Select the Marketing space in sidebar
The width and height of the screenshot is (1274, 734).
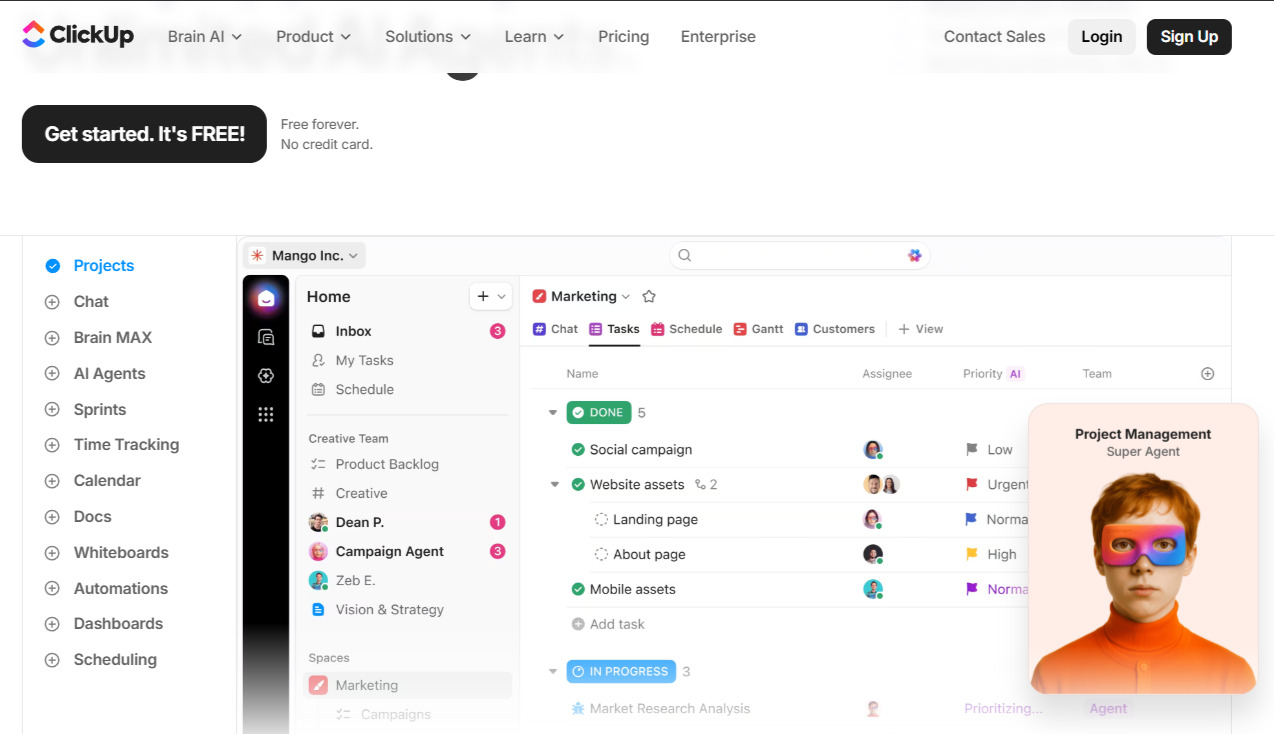407,685
